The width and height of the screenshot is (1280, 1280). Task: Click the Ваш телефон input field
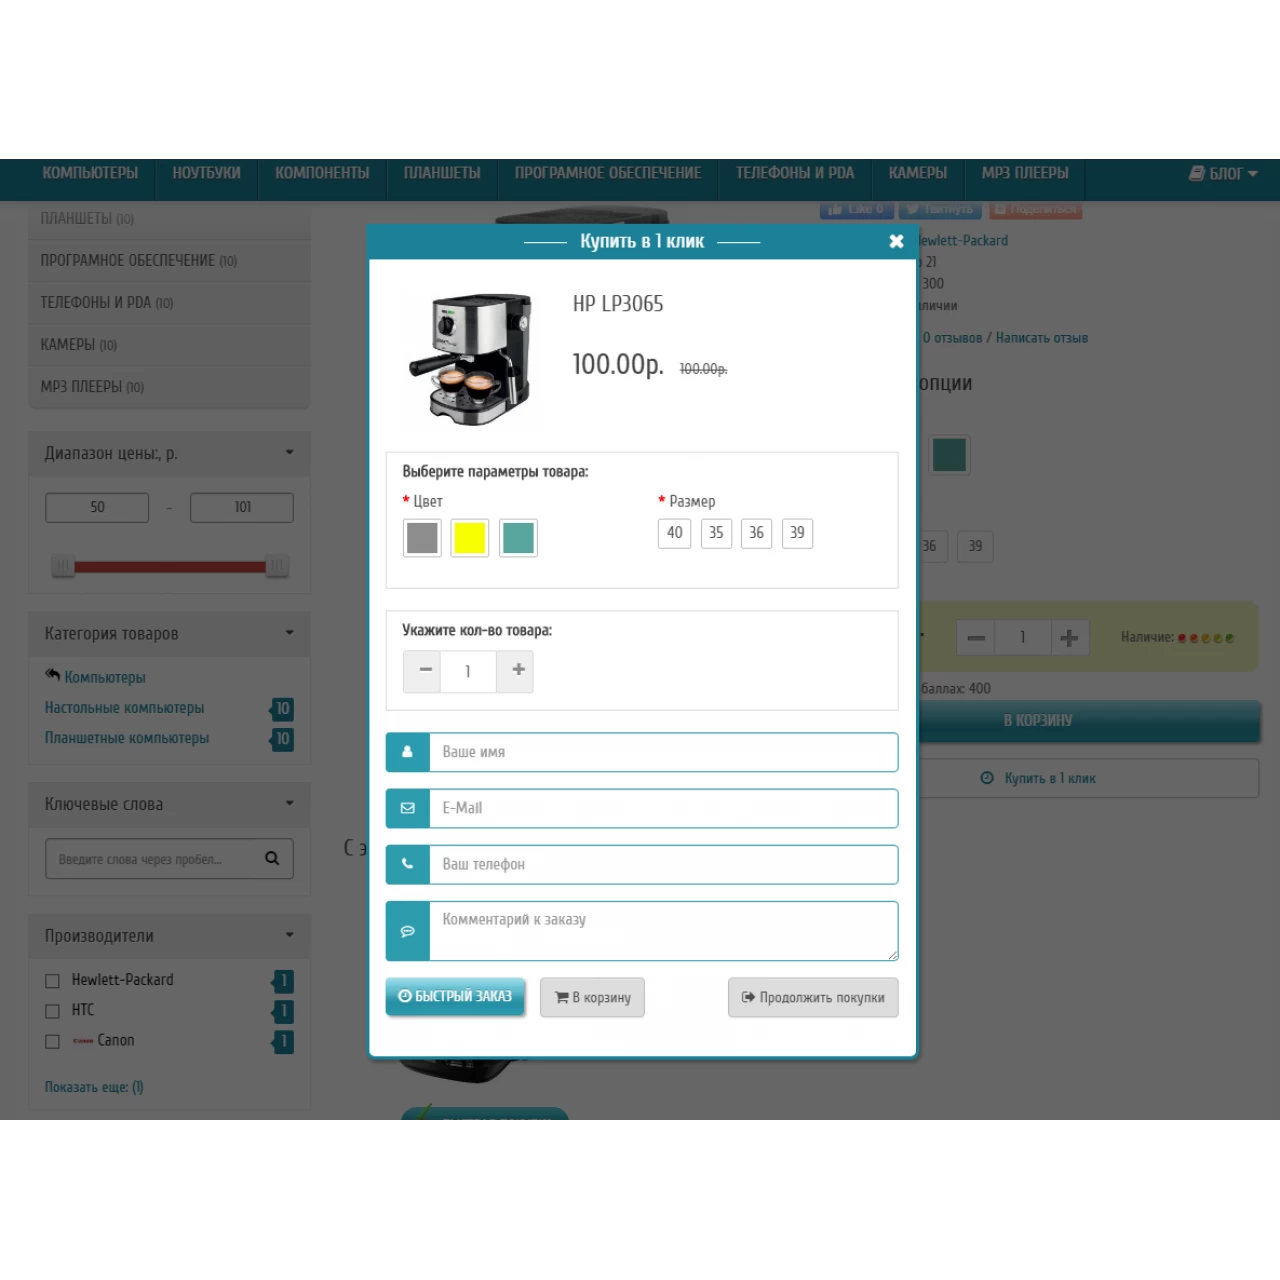pos(664,864)
